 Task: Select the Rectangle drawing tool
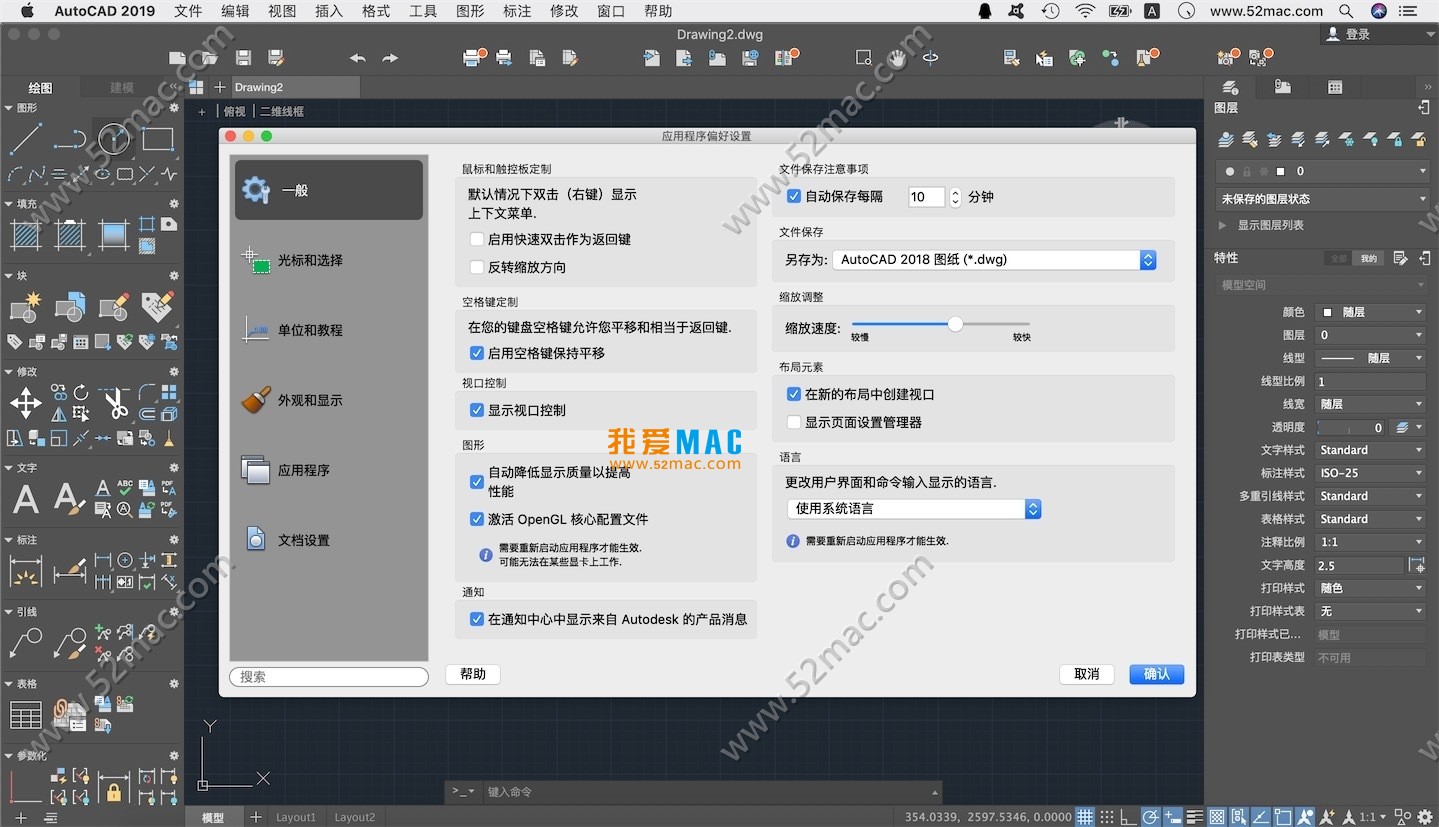point(158,139)
